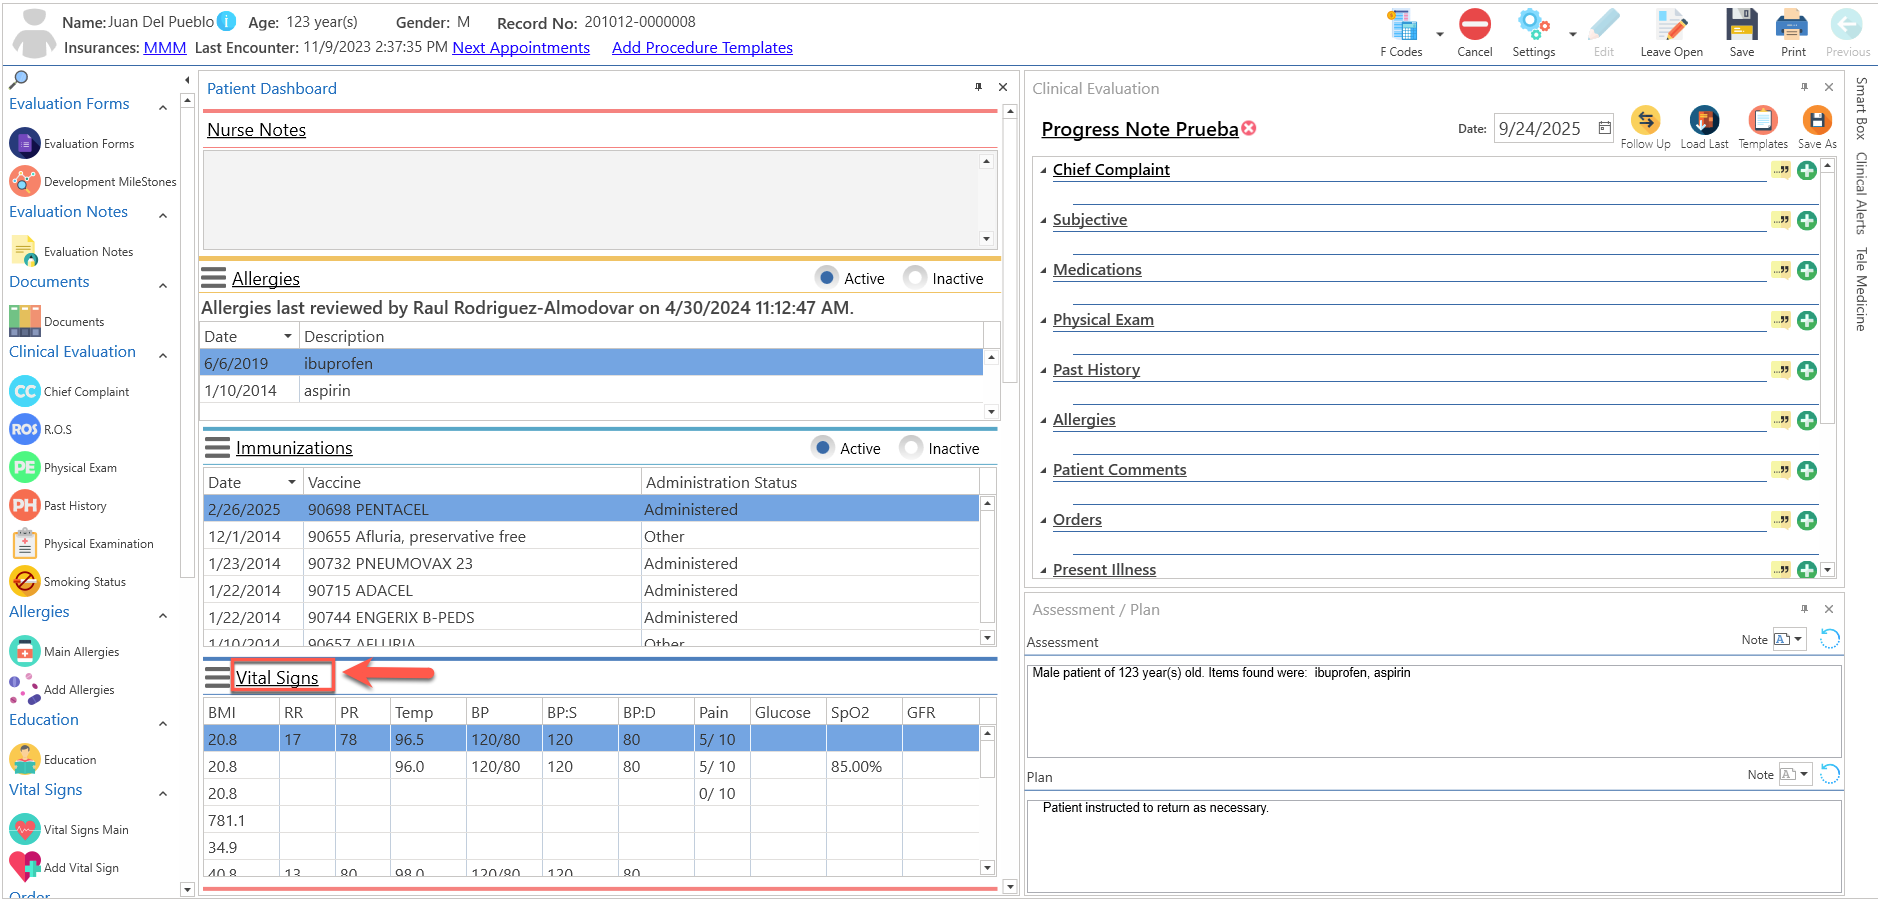The image size is (1878, 905).
Task: Print using the Print icon
Action: pos(1792,25)
